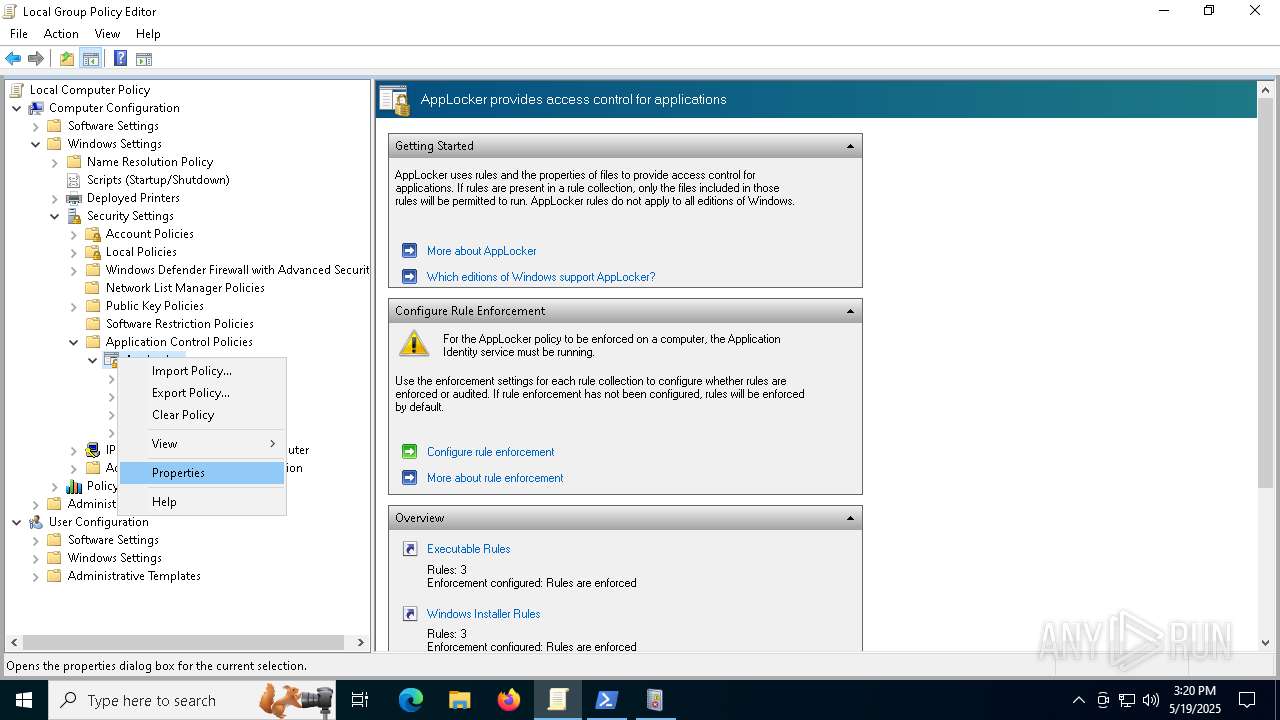Toggle the Show/Hide Console Tree icon
The image size is (1280, 720).
(x=91, y=59)
